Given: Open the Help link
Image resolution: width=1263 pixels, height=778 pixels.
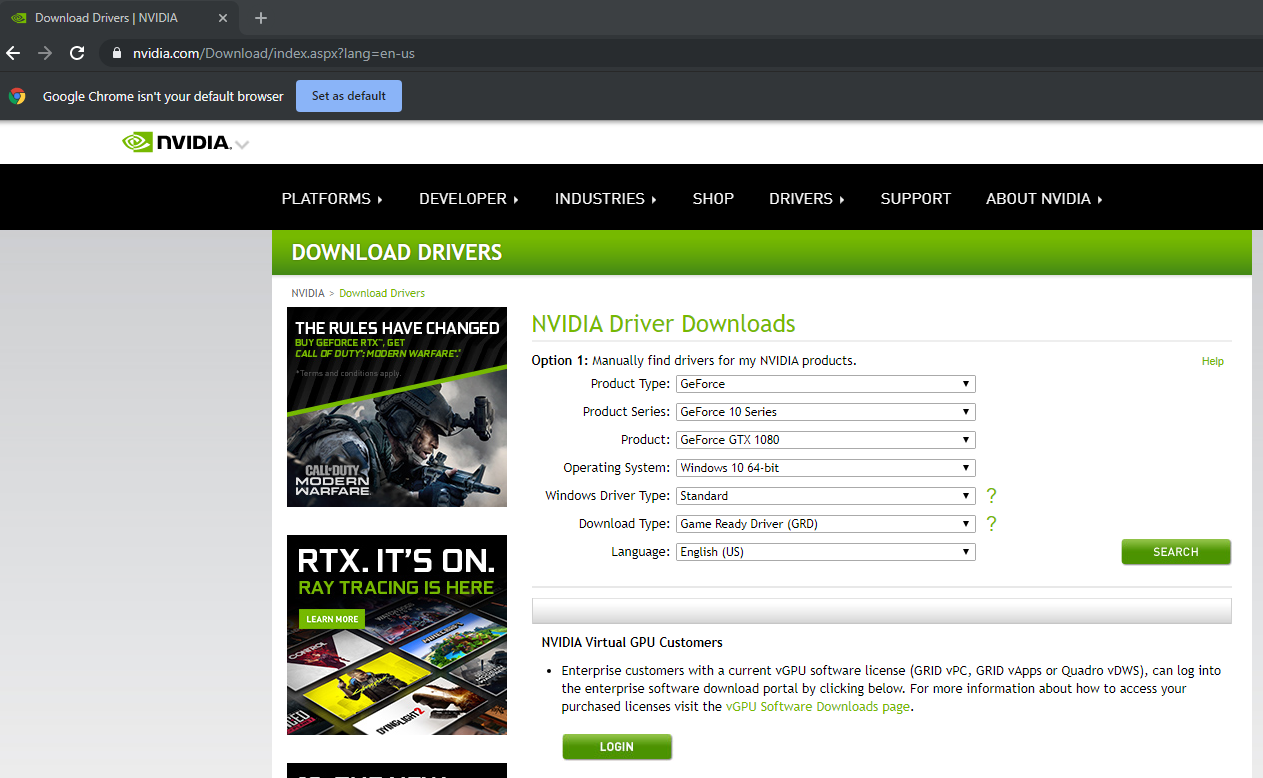Looking at the screenshot, I should 1213,361.
